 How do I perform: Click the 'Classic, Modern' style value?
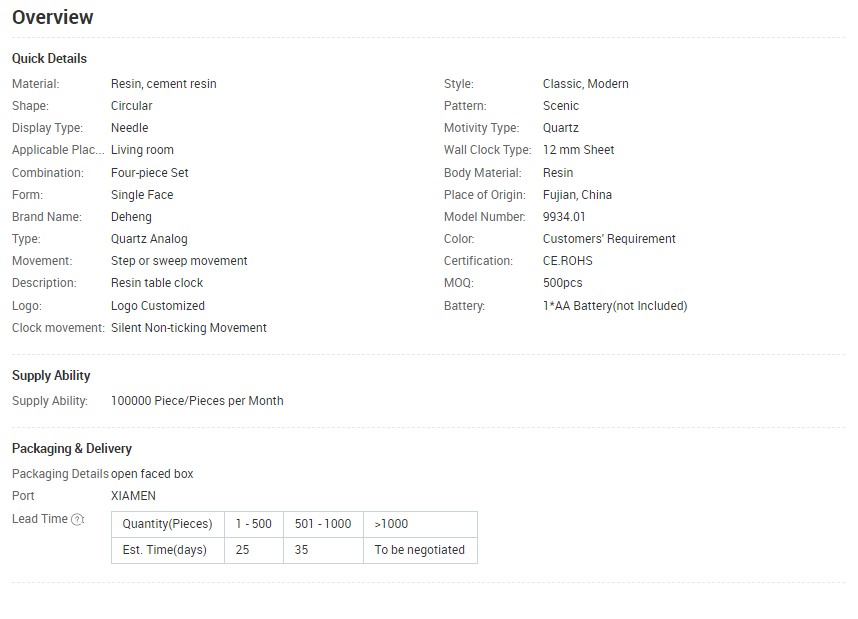click(x=585, y=84)
